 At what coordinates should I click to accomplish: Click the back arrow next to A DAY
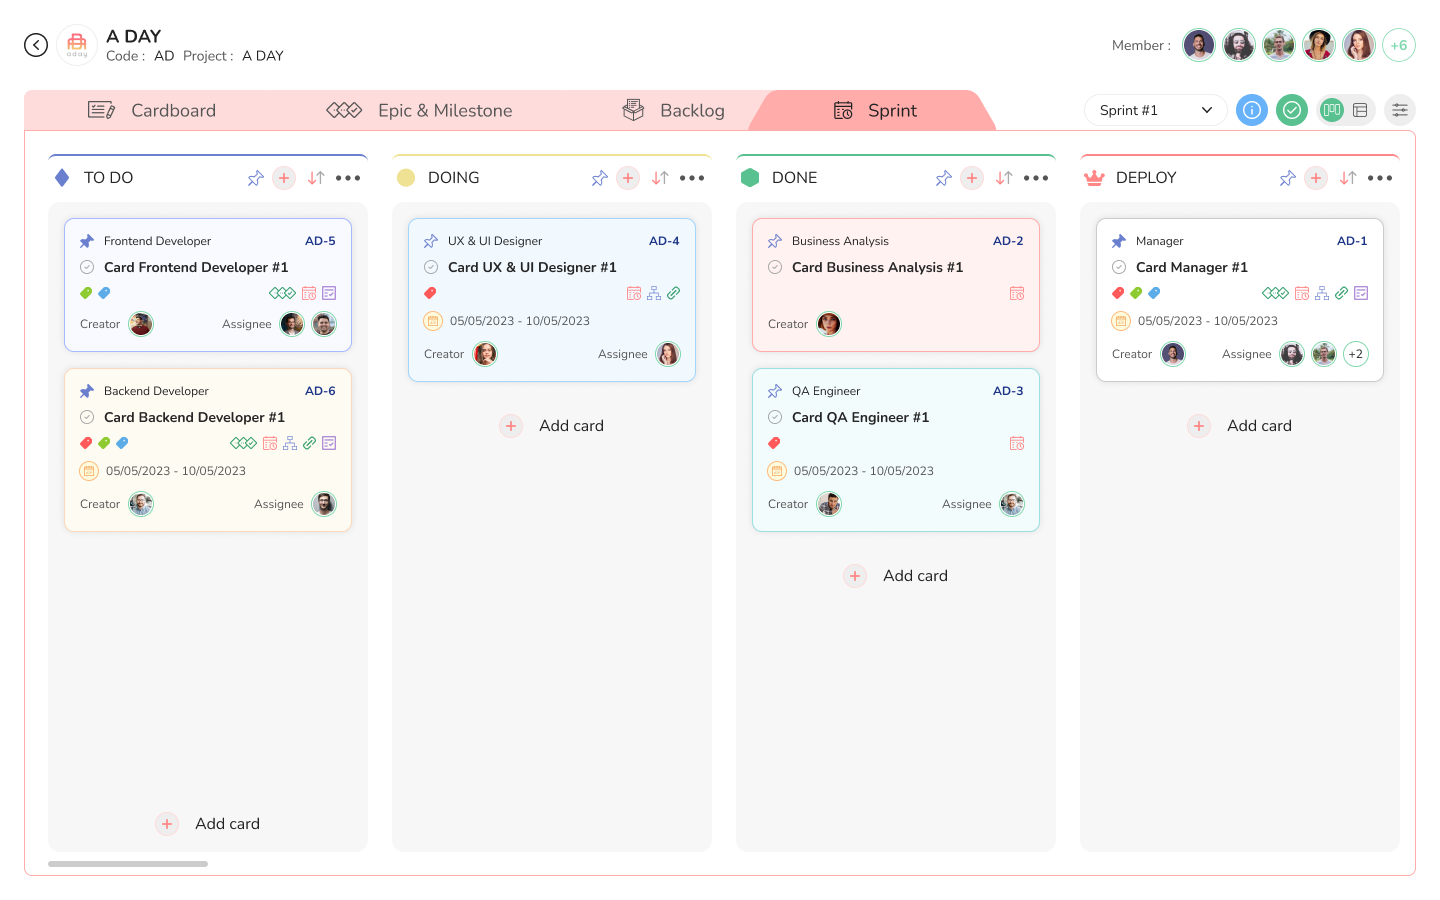click(36, 45)
